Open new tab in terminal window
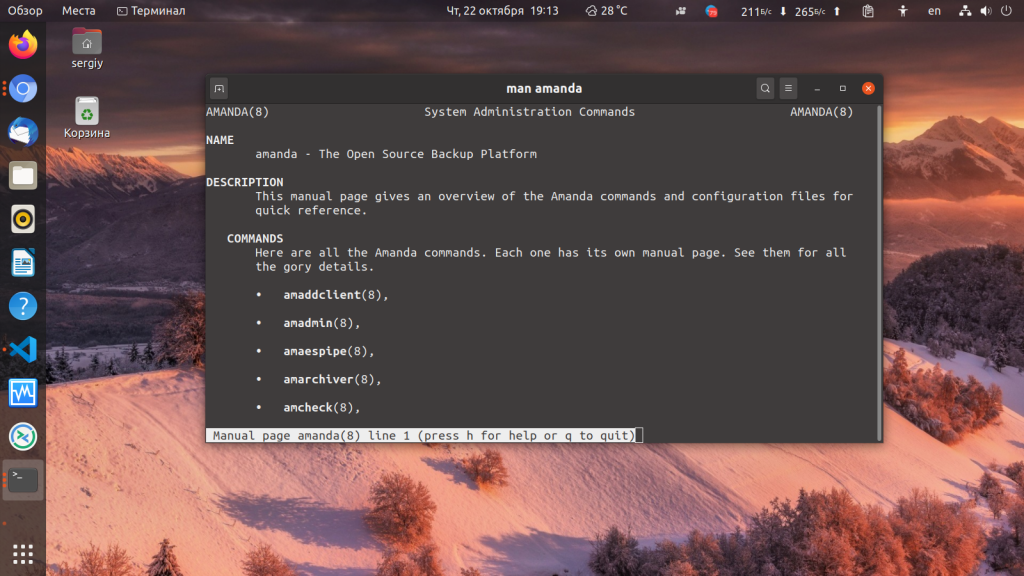The width and height of the screenshot is (1024, 576). [219, 88]
